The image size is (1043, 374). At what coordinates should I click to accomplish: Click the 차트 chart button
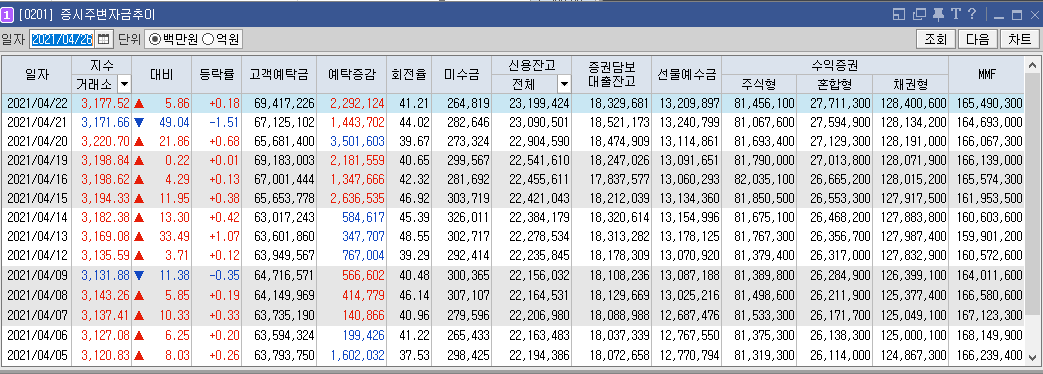(1019, 39)
